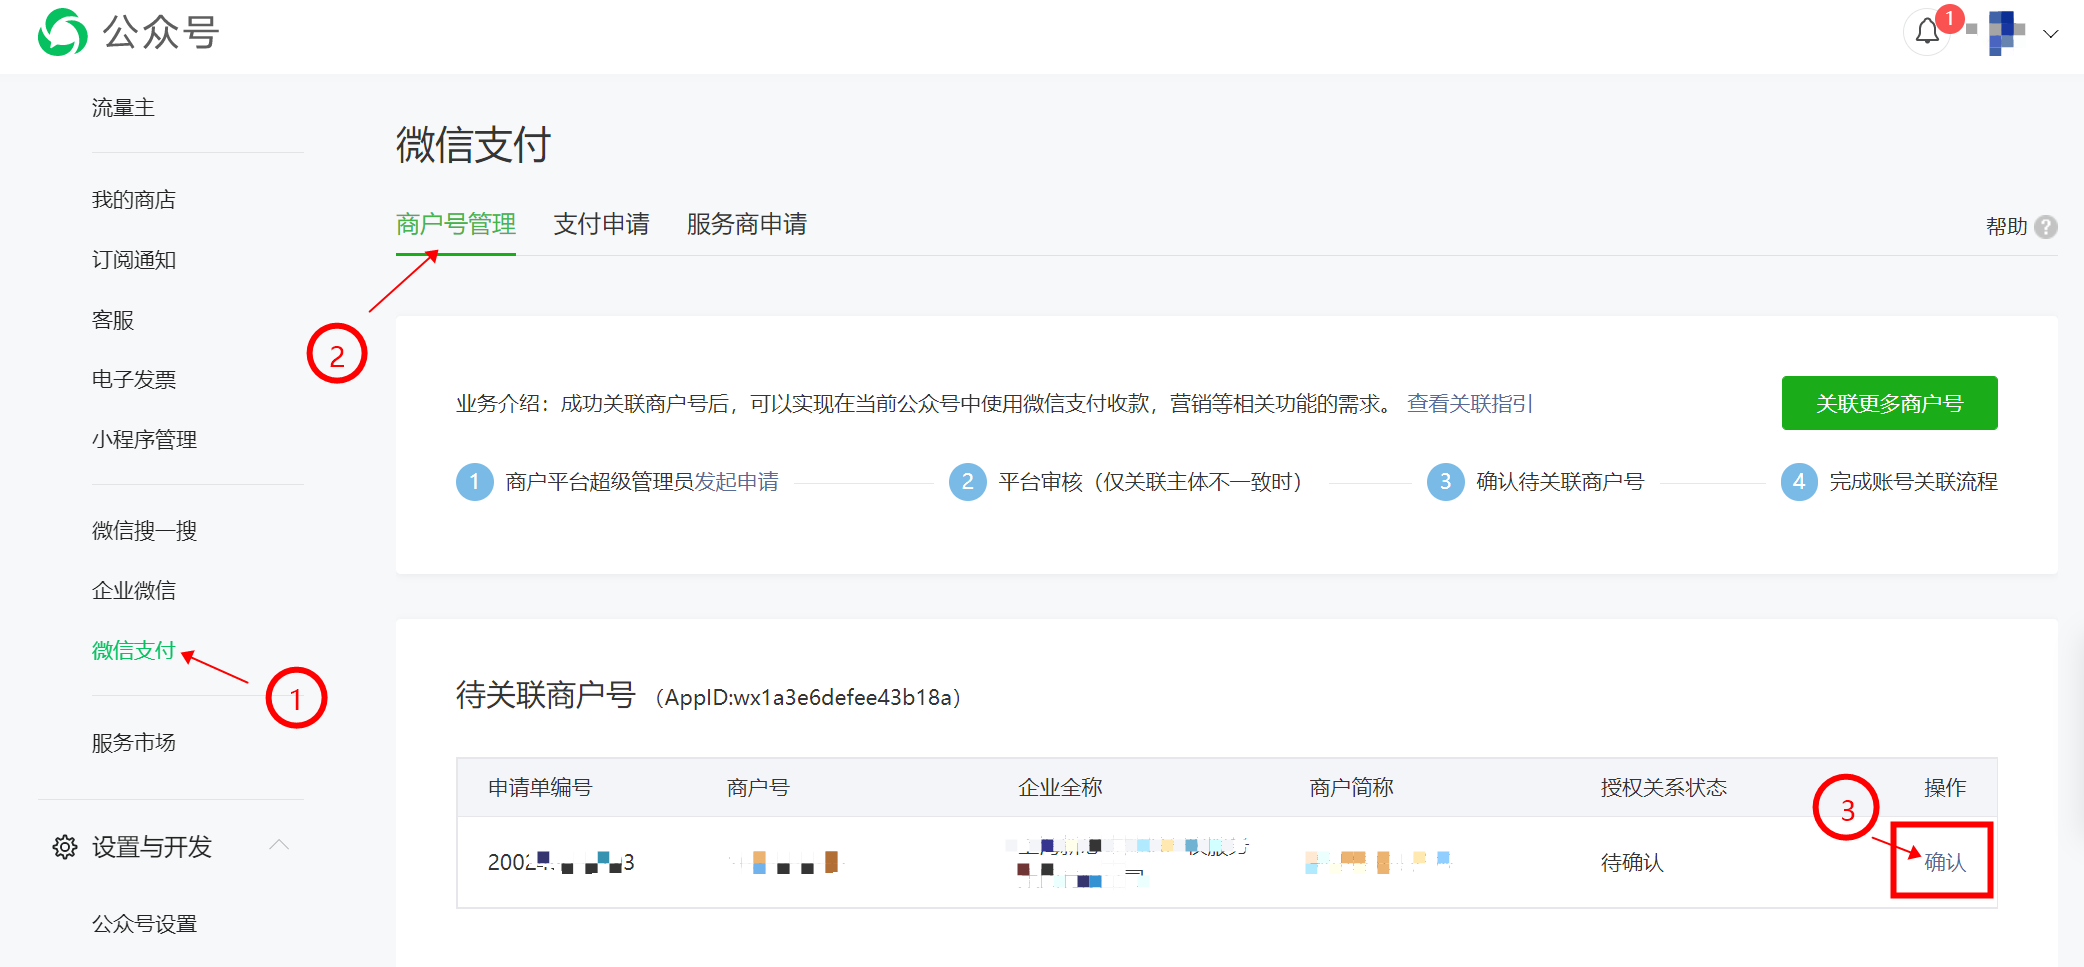Open 企业微信 sidebar item

pos(134,590)
